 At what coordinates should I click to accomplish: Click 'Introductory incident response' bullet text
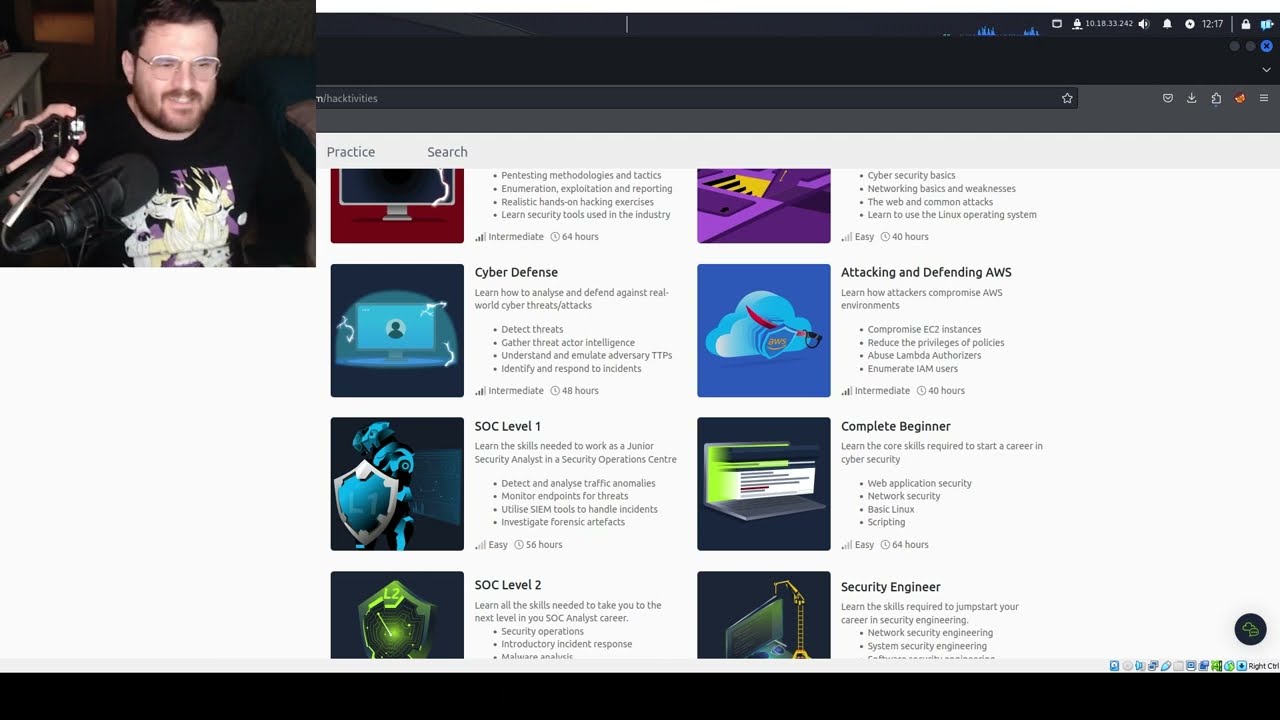(x=567, y=644)
